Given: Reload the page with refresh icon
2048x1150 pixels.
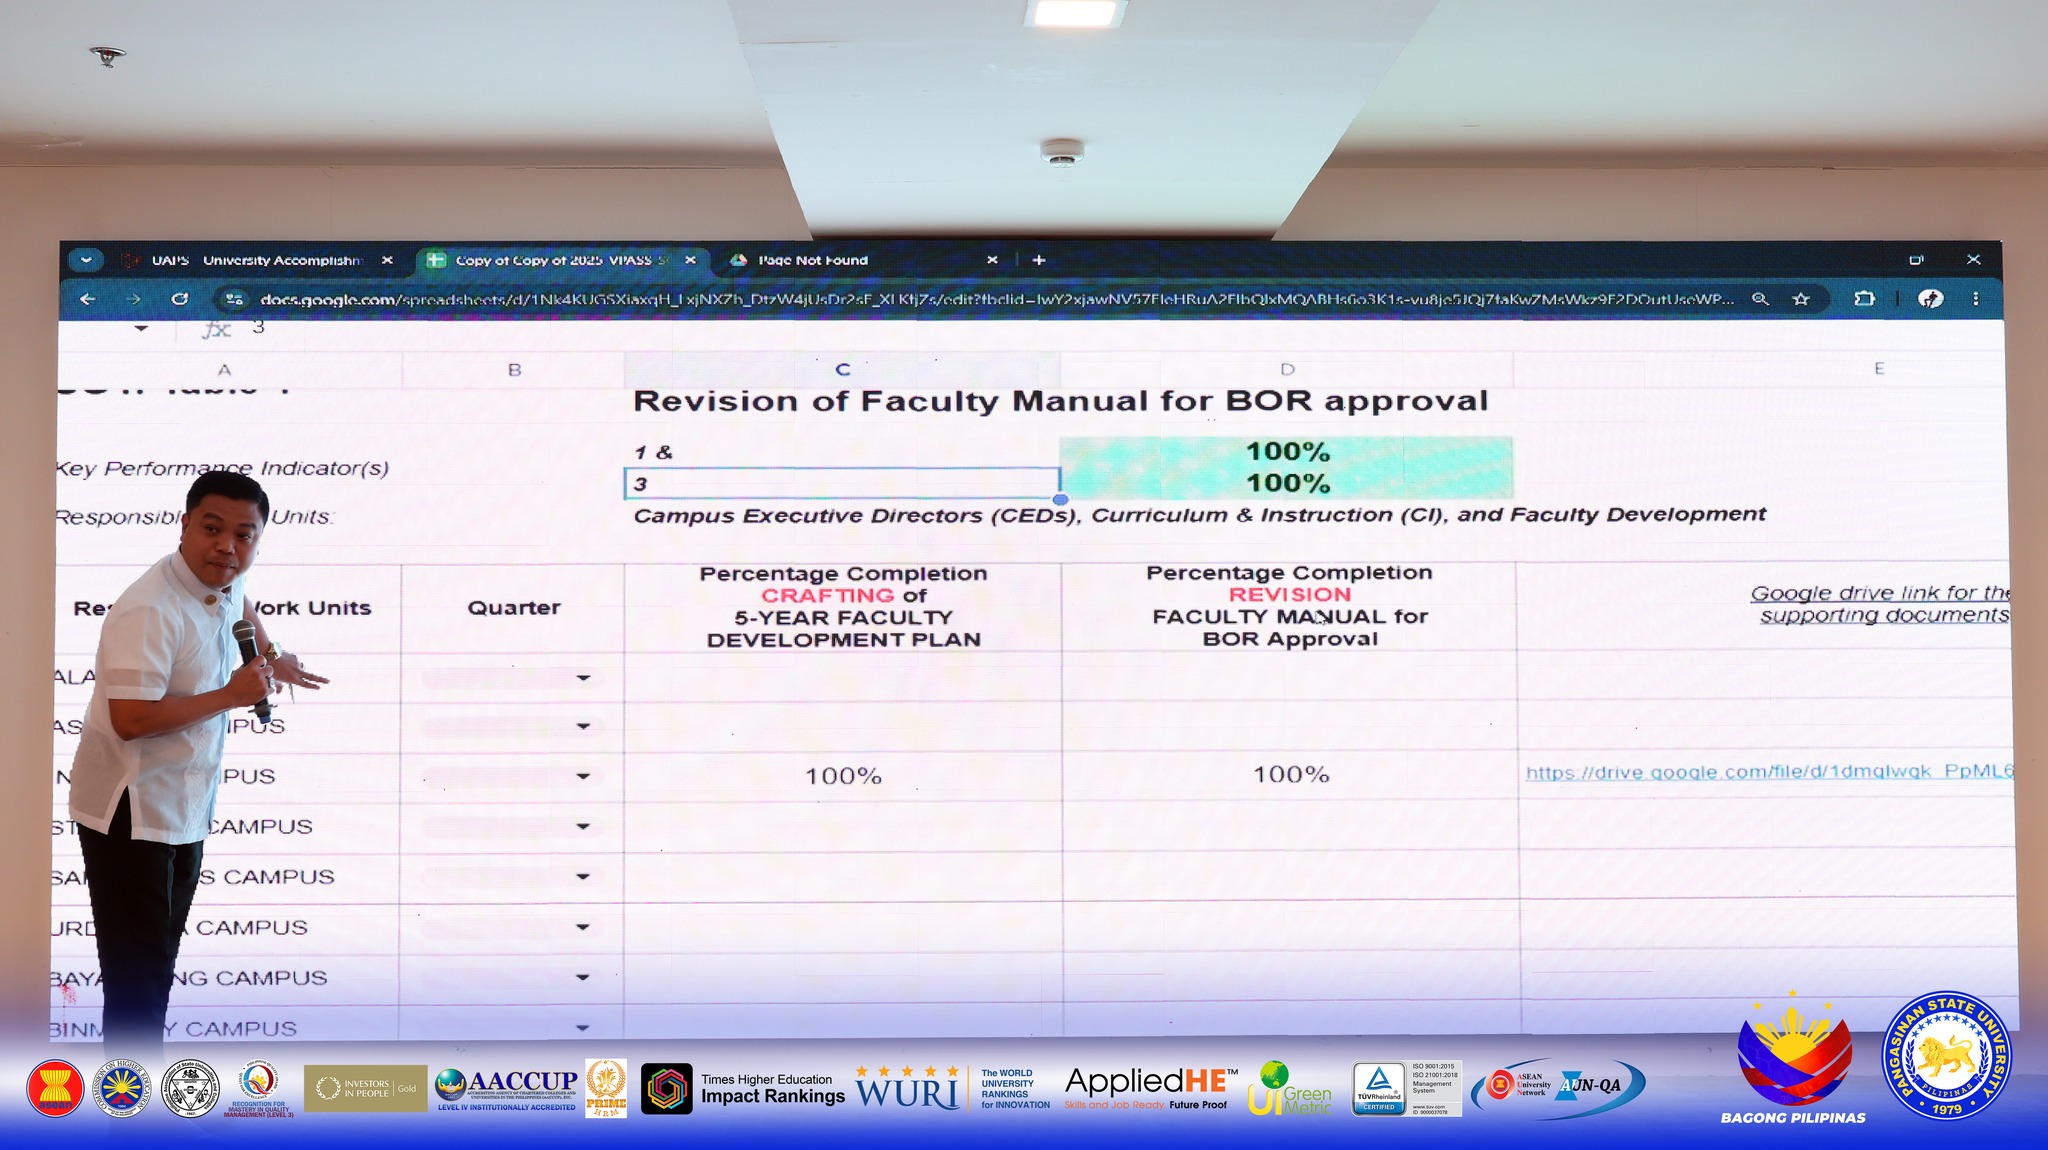Looking at the screenshot, I should (x=179, y=299).
